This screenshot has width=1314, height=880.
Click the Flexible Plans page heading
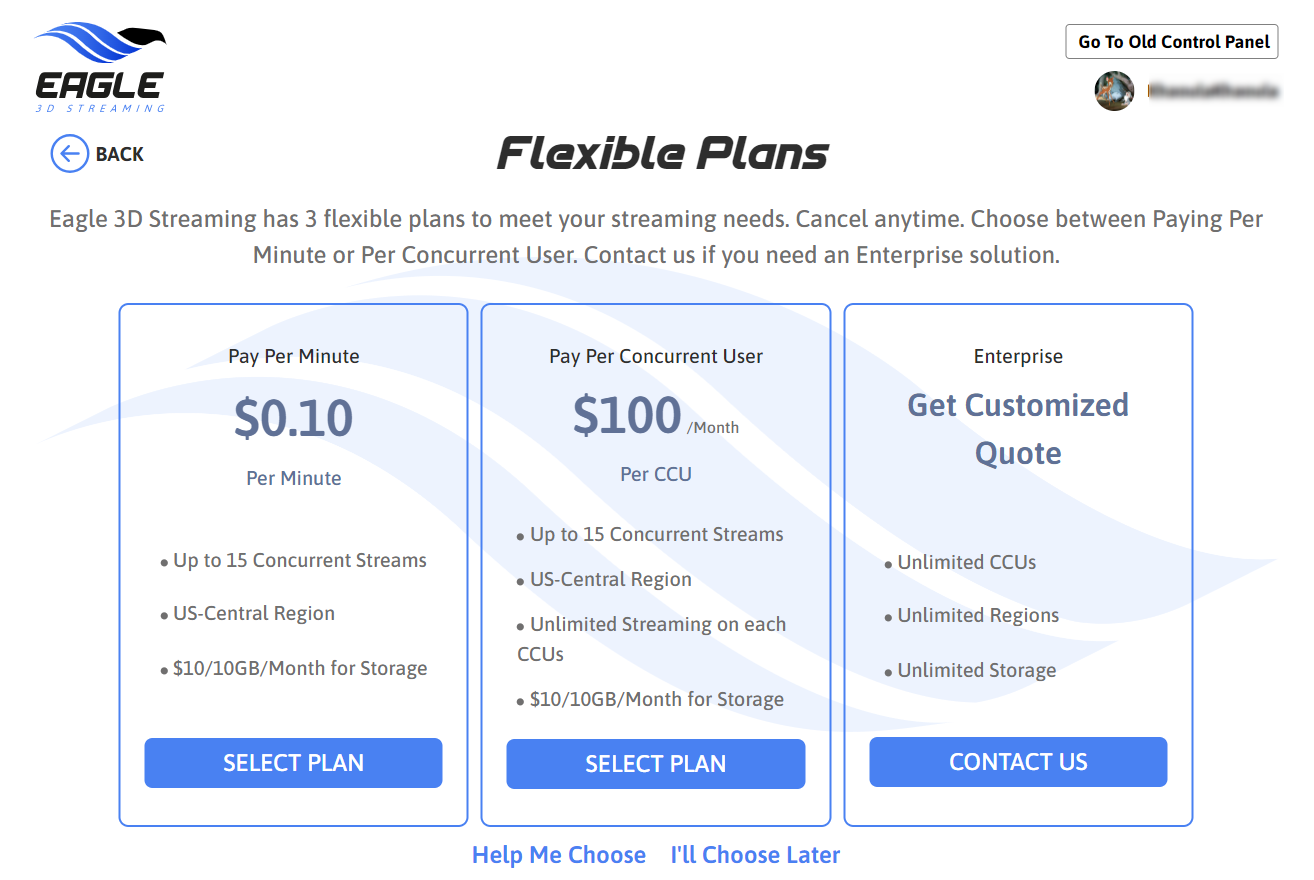tap(663, 154)
